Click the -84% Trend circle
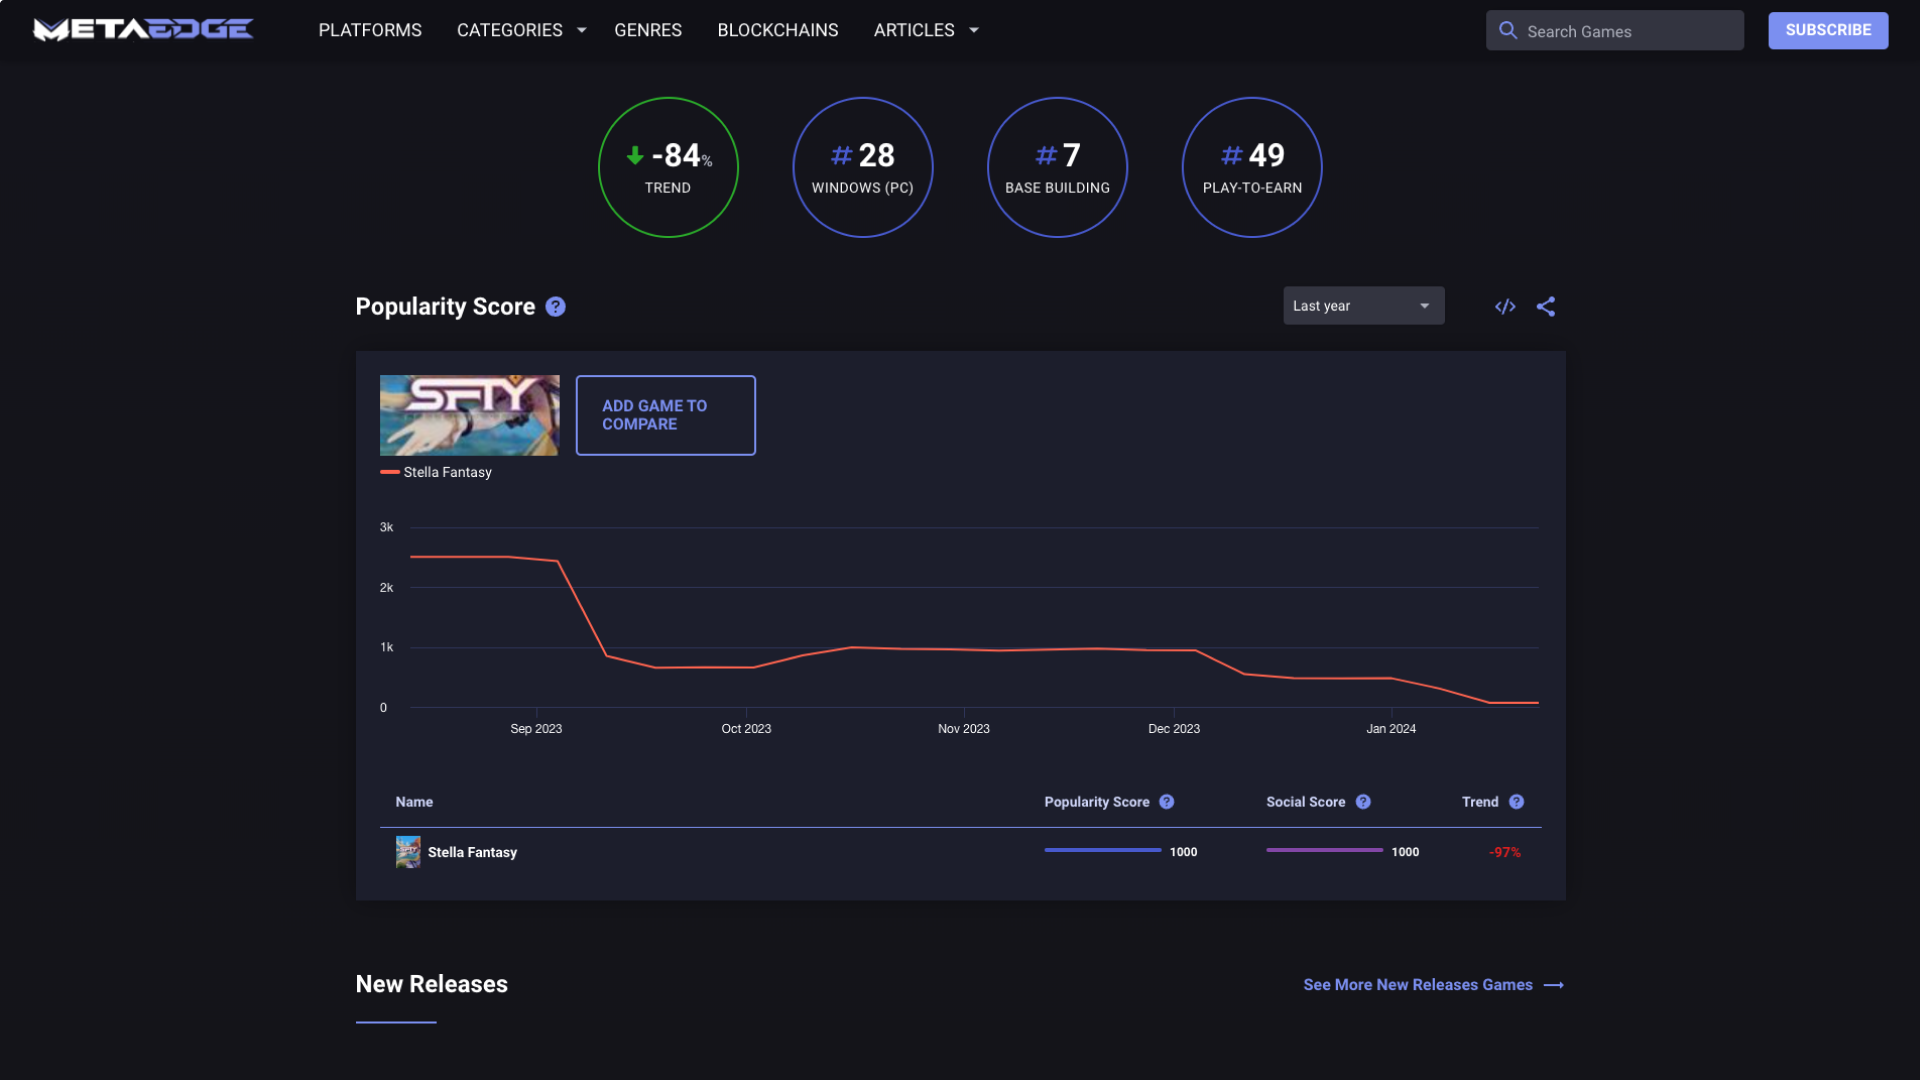 tap(668, 167)
